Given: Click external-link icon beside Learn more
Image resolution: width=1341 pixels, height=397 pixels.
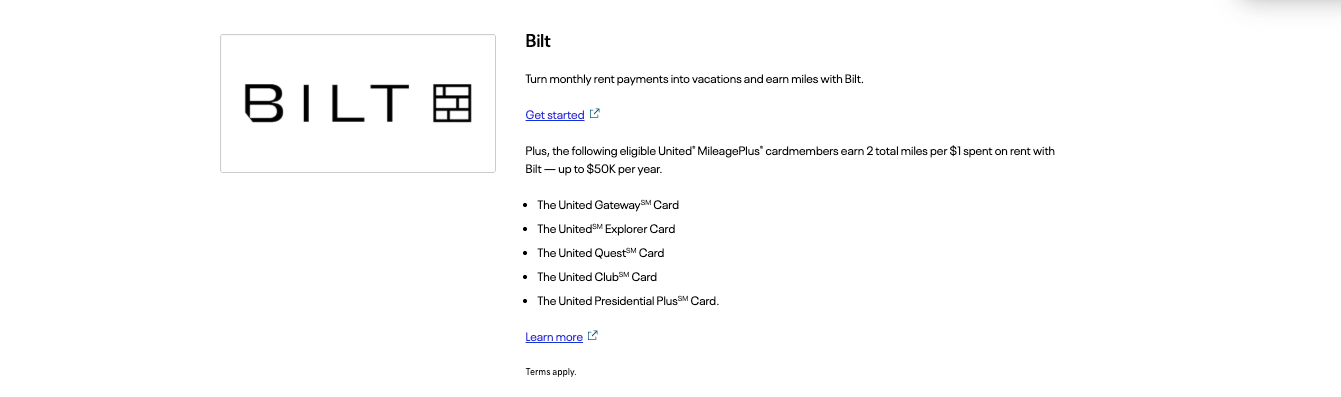Looking at the screenshot, I should 593,336.
